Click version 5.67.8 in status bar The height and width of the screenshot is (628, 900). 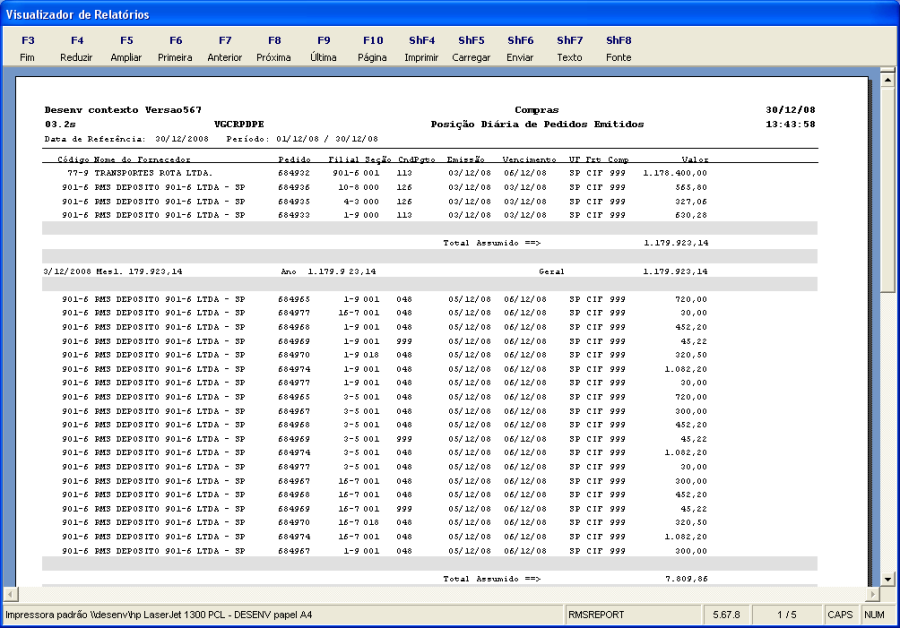(727, 615)
